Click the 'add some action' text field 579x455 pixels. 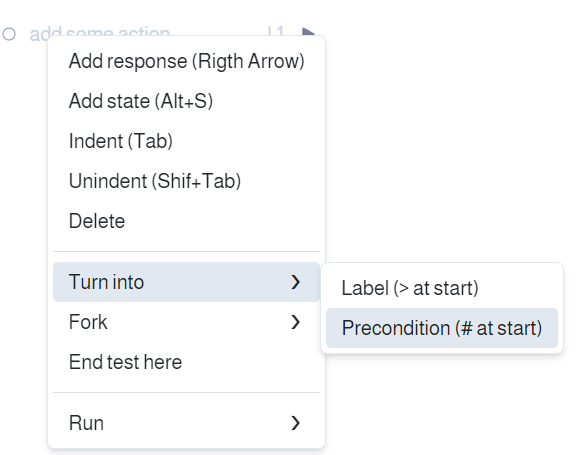pyautogui.click(x=100, y=32)
